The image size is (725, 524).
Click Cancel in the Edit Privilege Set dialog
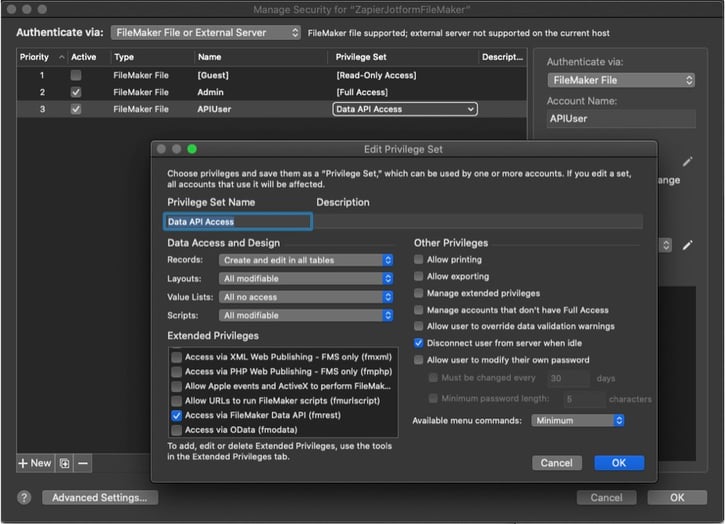coord(557,463)
